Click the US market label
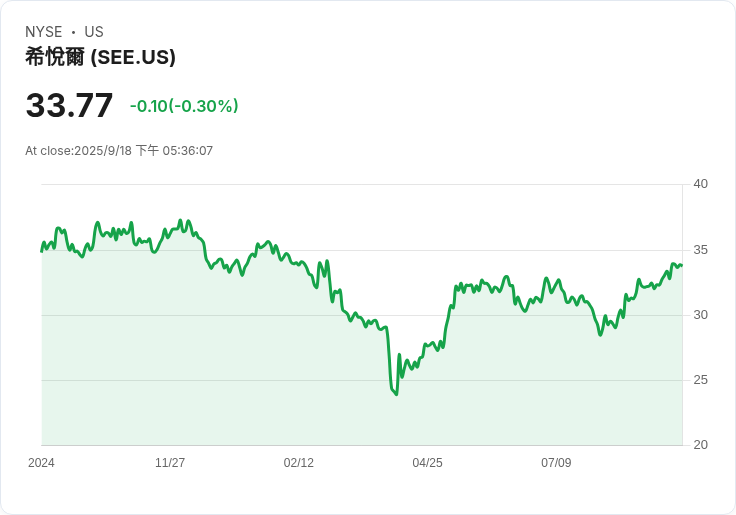736x515 pixels. 94,32
